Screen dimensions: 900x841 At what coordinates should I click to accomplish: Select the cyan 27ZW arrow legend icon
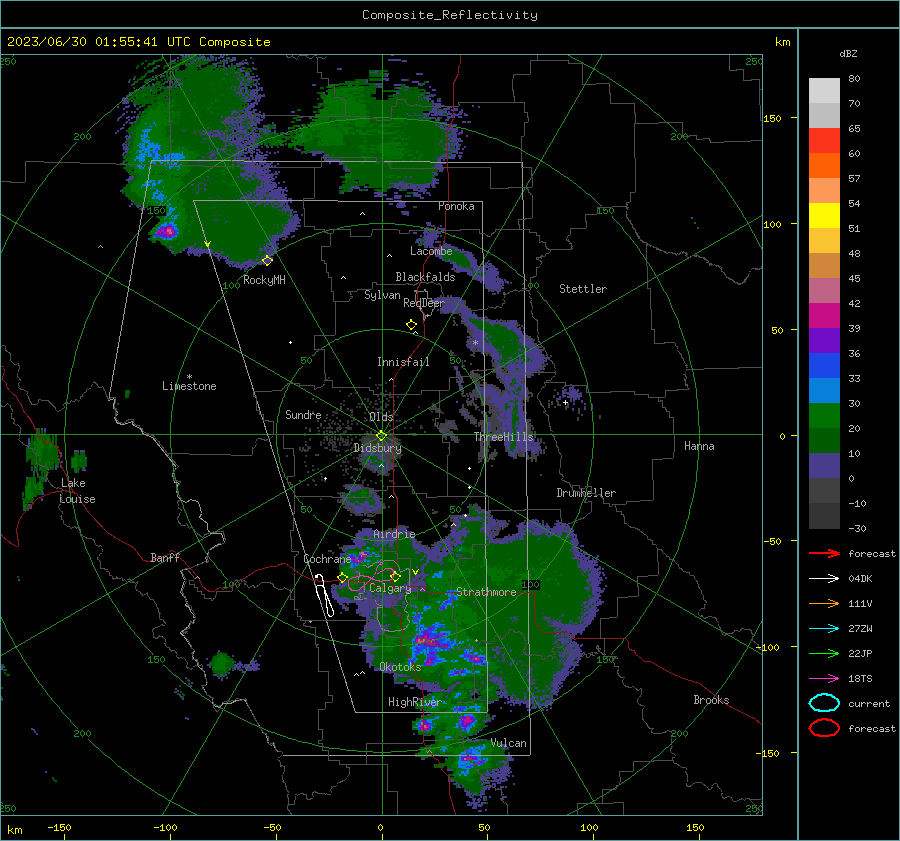tap(824, 629)
